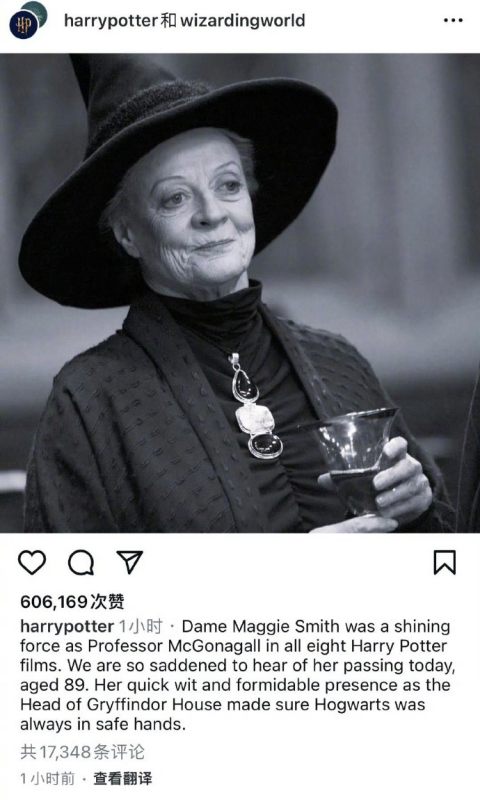This screenshot has width=480, height=800.
Task: Share the post with the paper plane icon
Action: [x=130, y=562]
